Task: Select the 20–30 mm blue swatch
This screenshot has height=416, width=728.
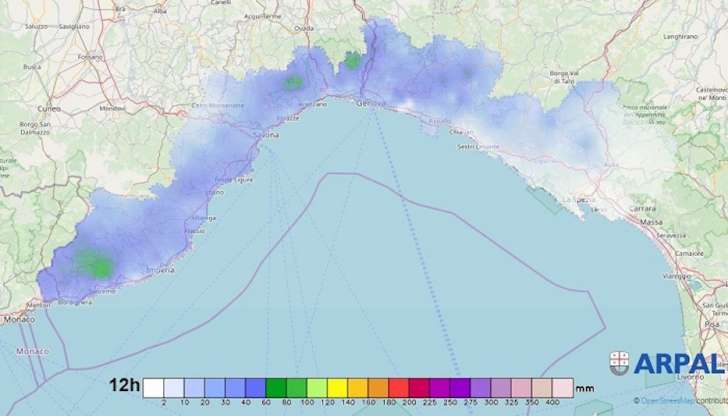Action: (x=214, y=388)
